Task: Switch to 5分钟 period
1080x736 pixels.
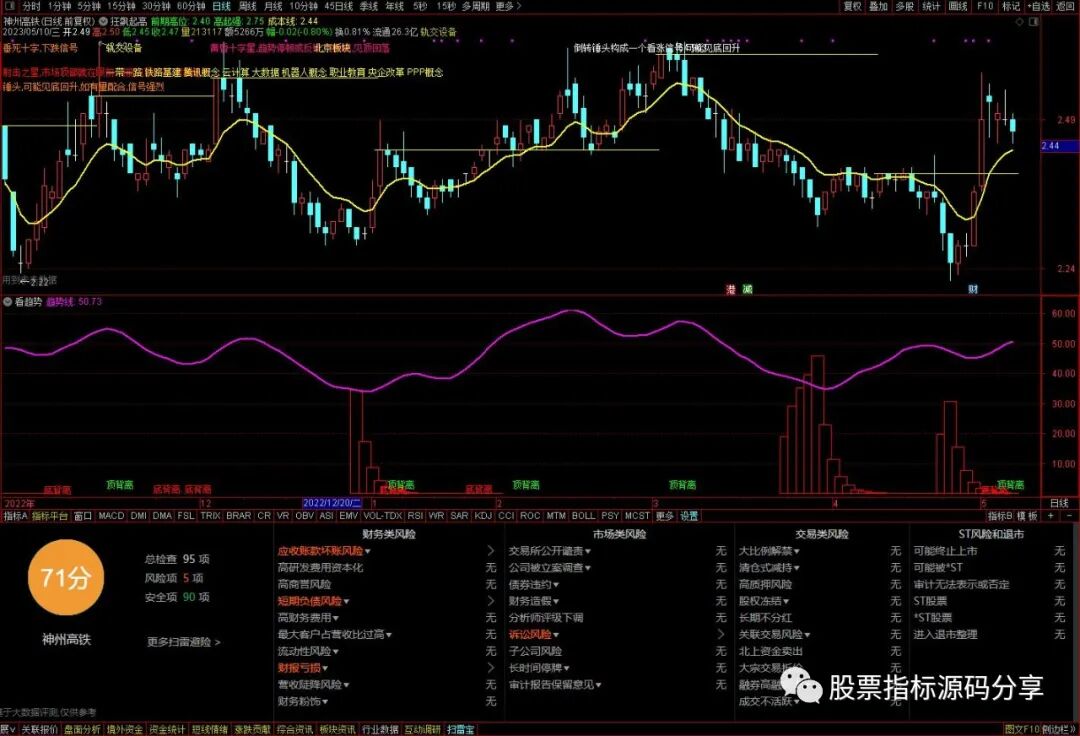Action: [89, 6]
